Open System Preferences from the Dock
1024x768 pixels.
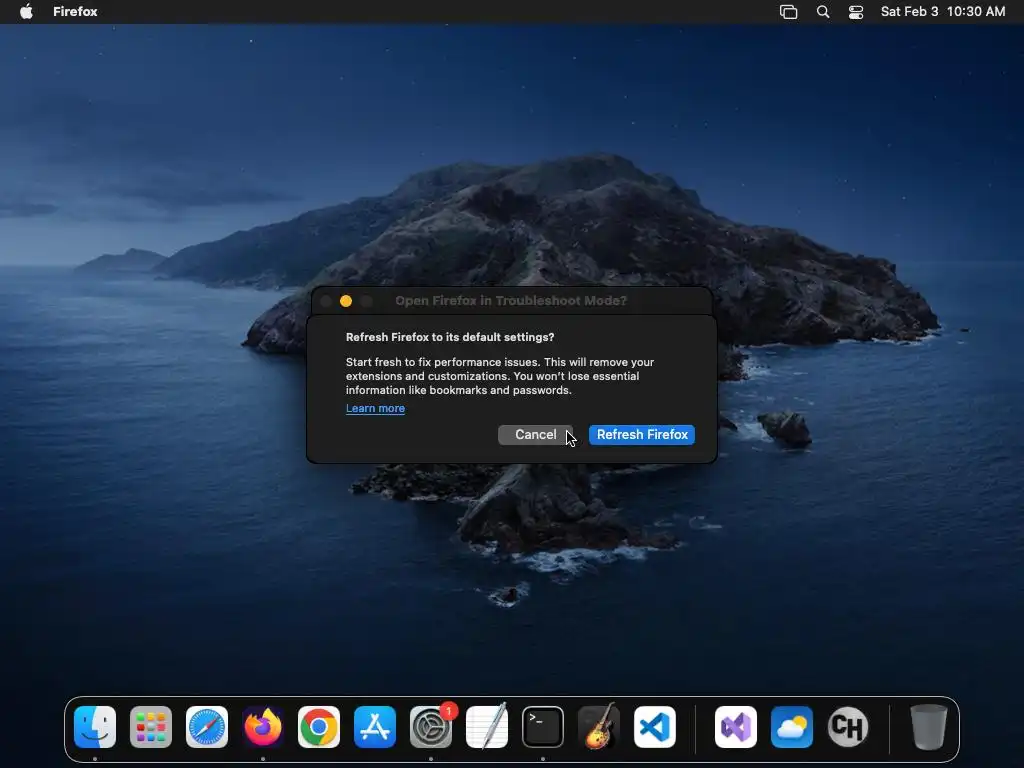pyautogui.click(x=431, y=727)
